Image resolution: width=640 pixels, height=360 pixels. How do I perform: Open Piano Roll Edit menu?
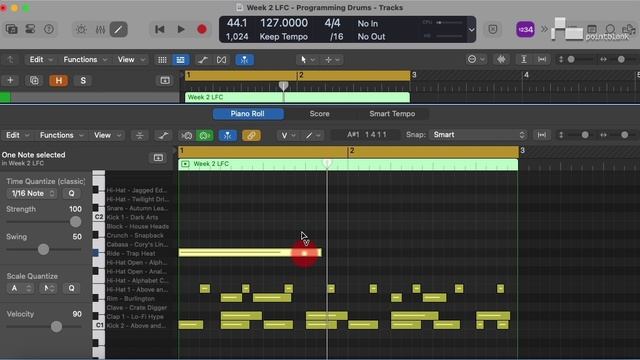pyautogui.click(x=17, y=135)
